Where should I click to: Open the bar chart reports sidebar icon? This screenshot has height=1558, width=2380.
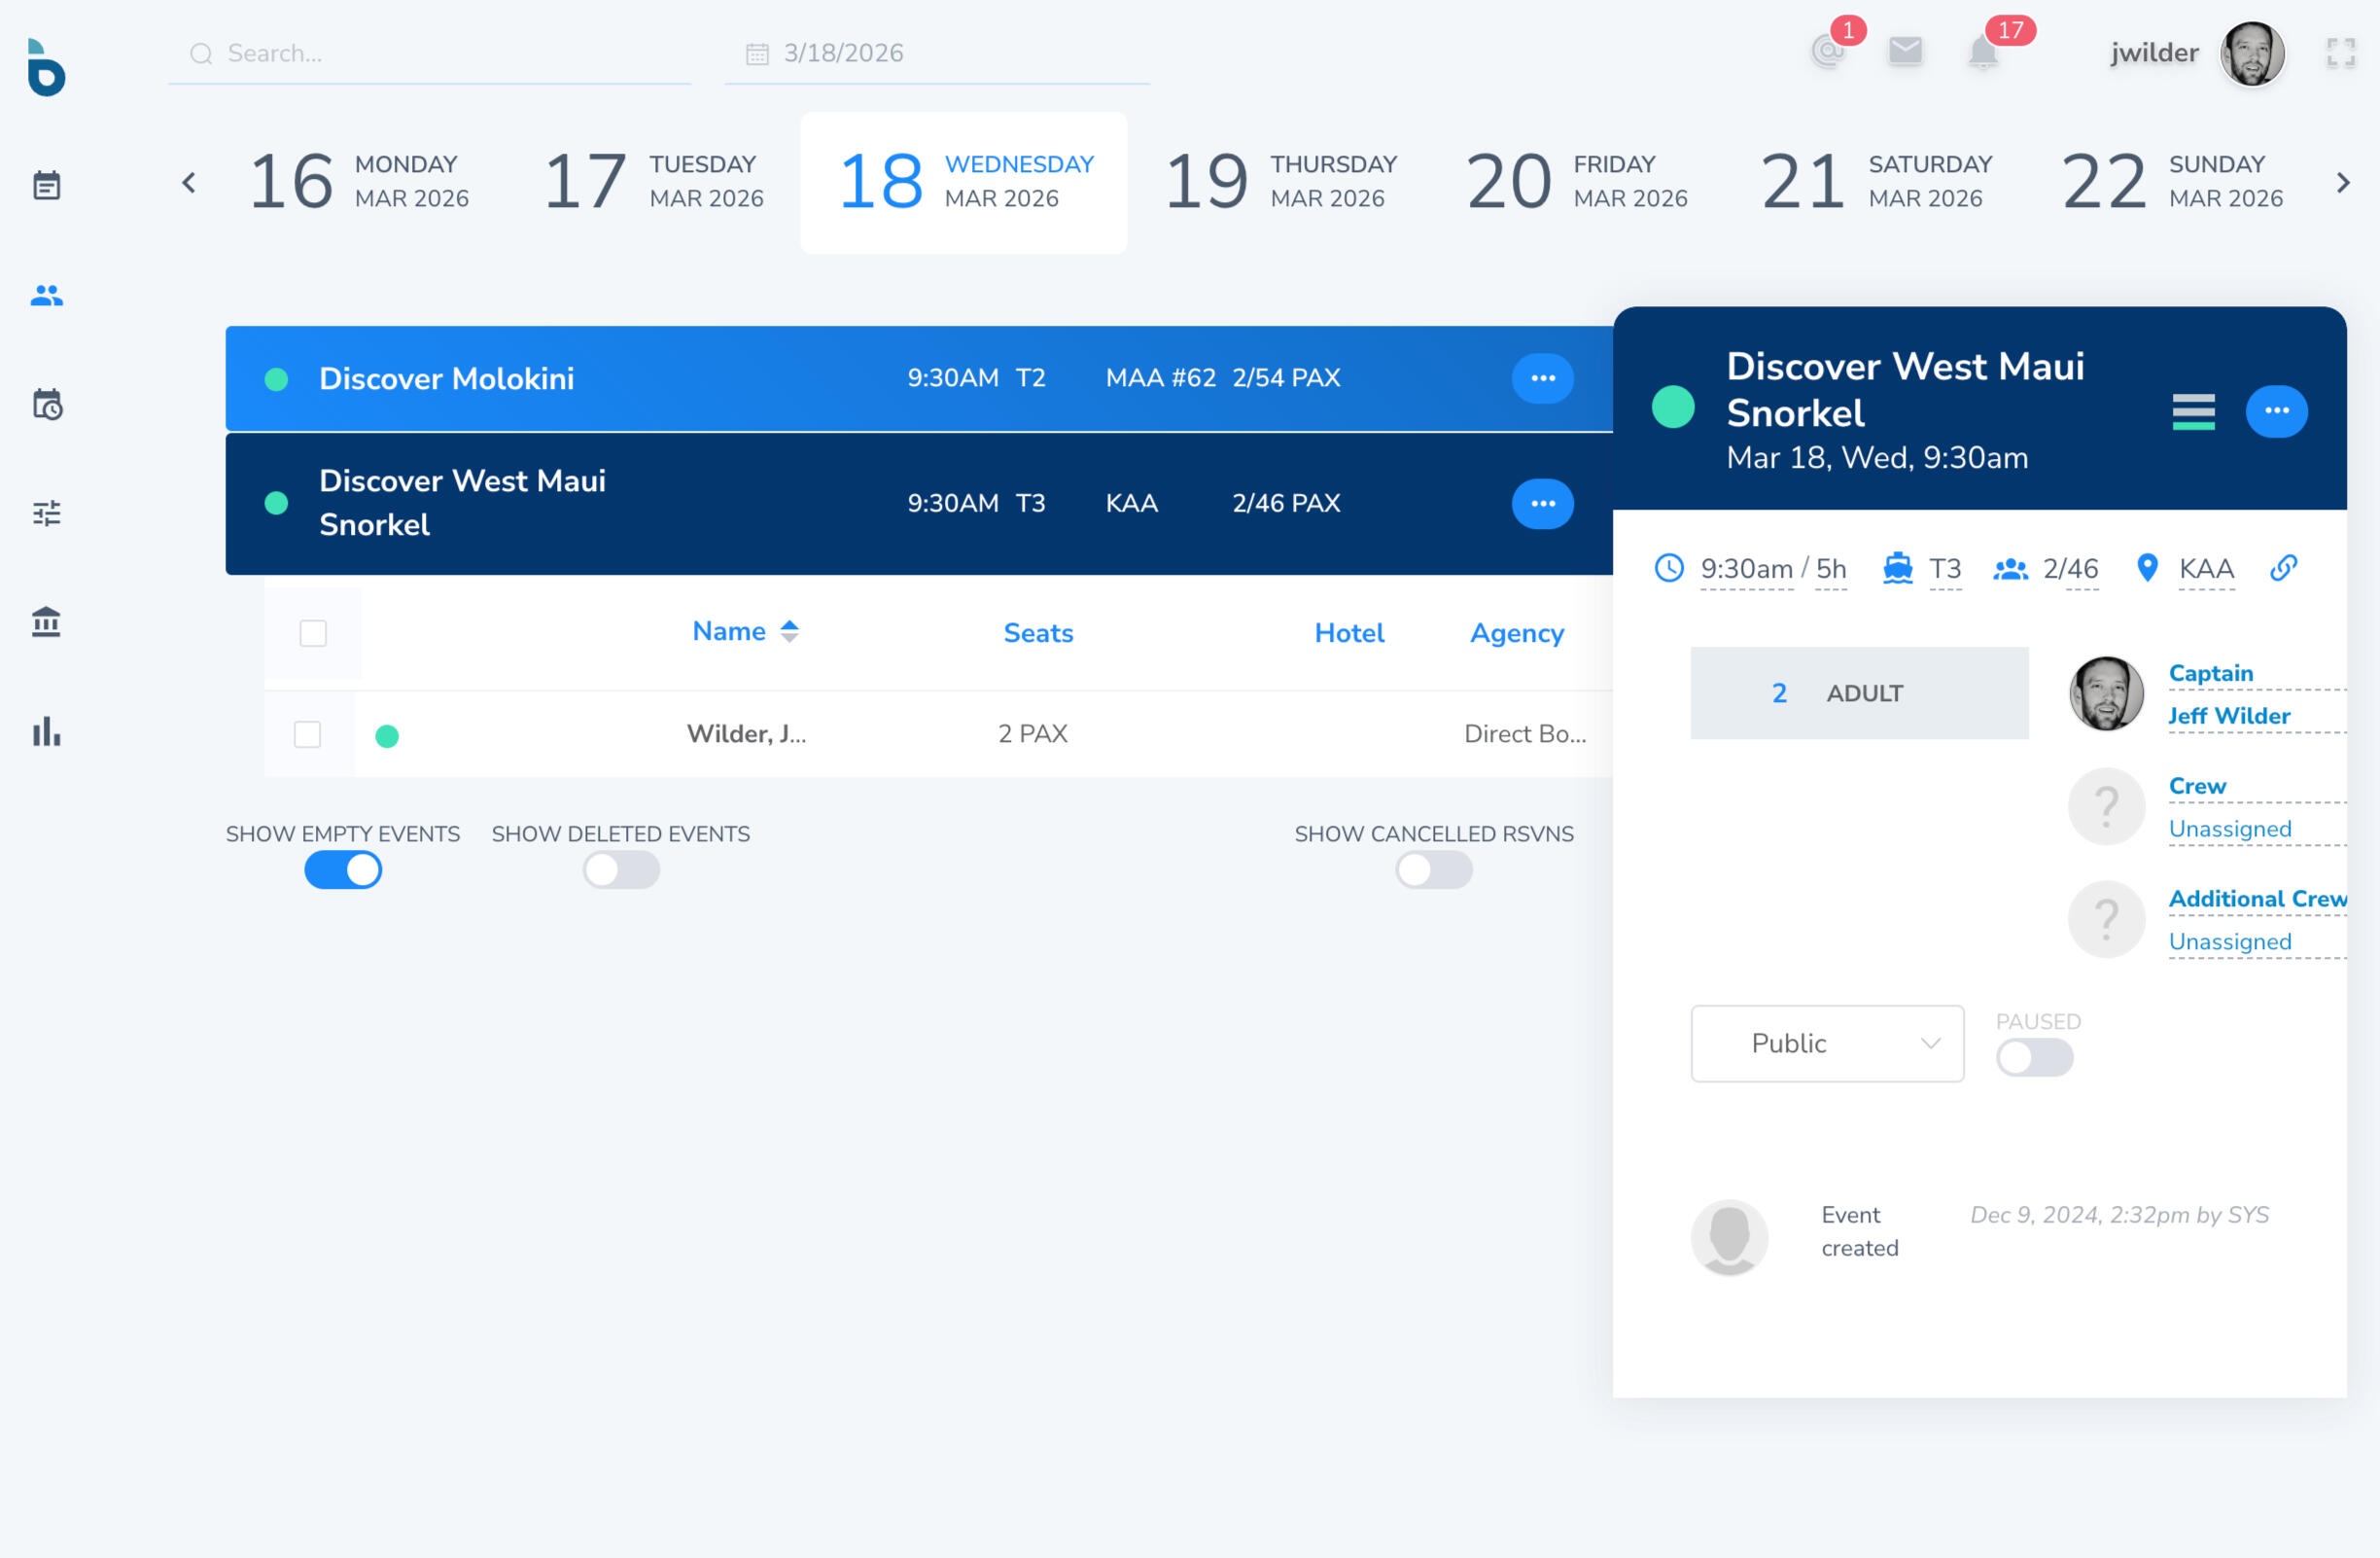tap(46, 732)
